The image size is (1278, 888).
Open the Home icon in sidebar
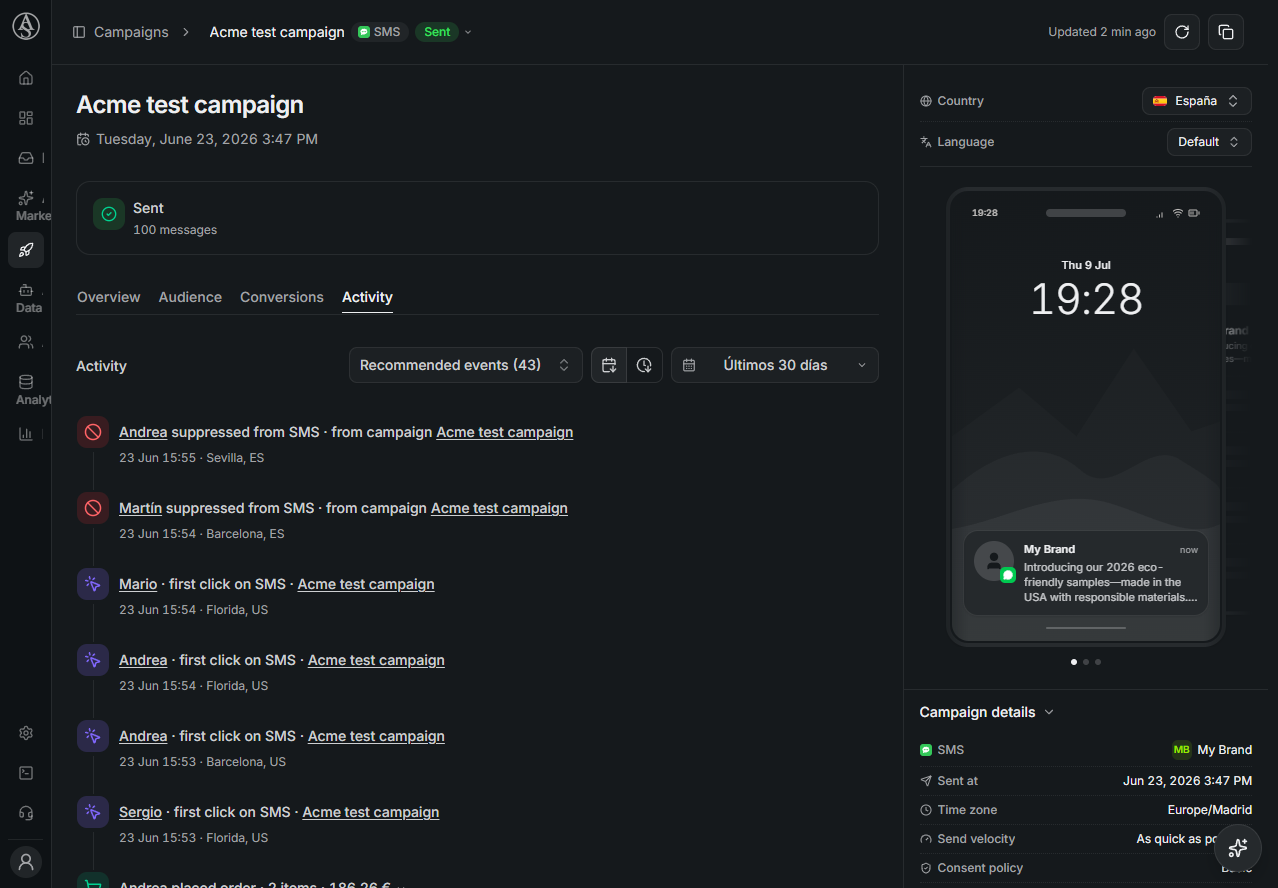pos(26,78)
